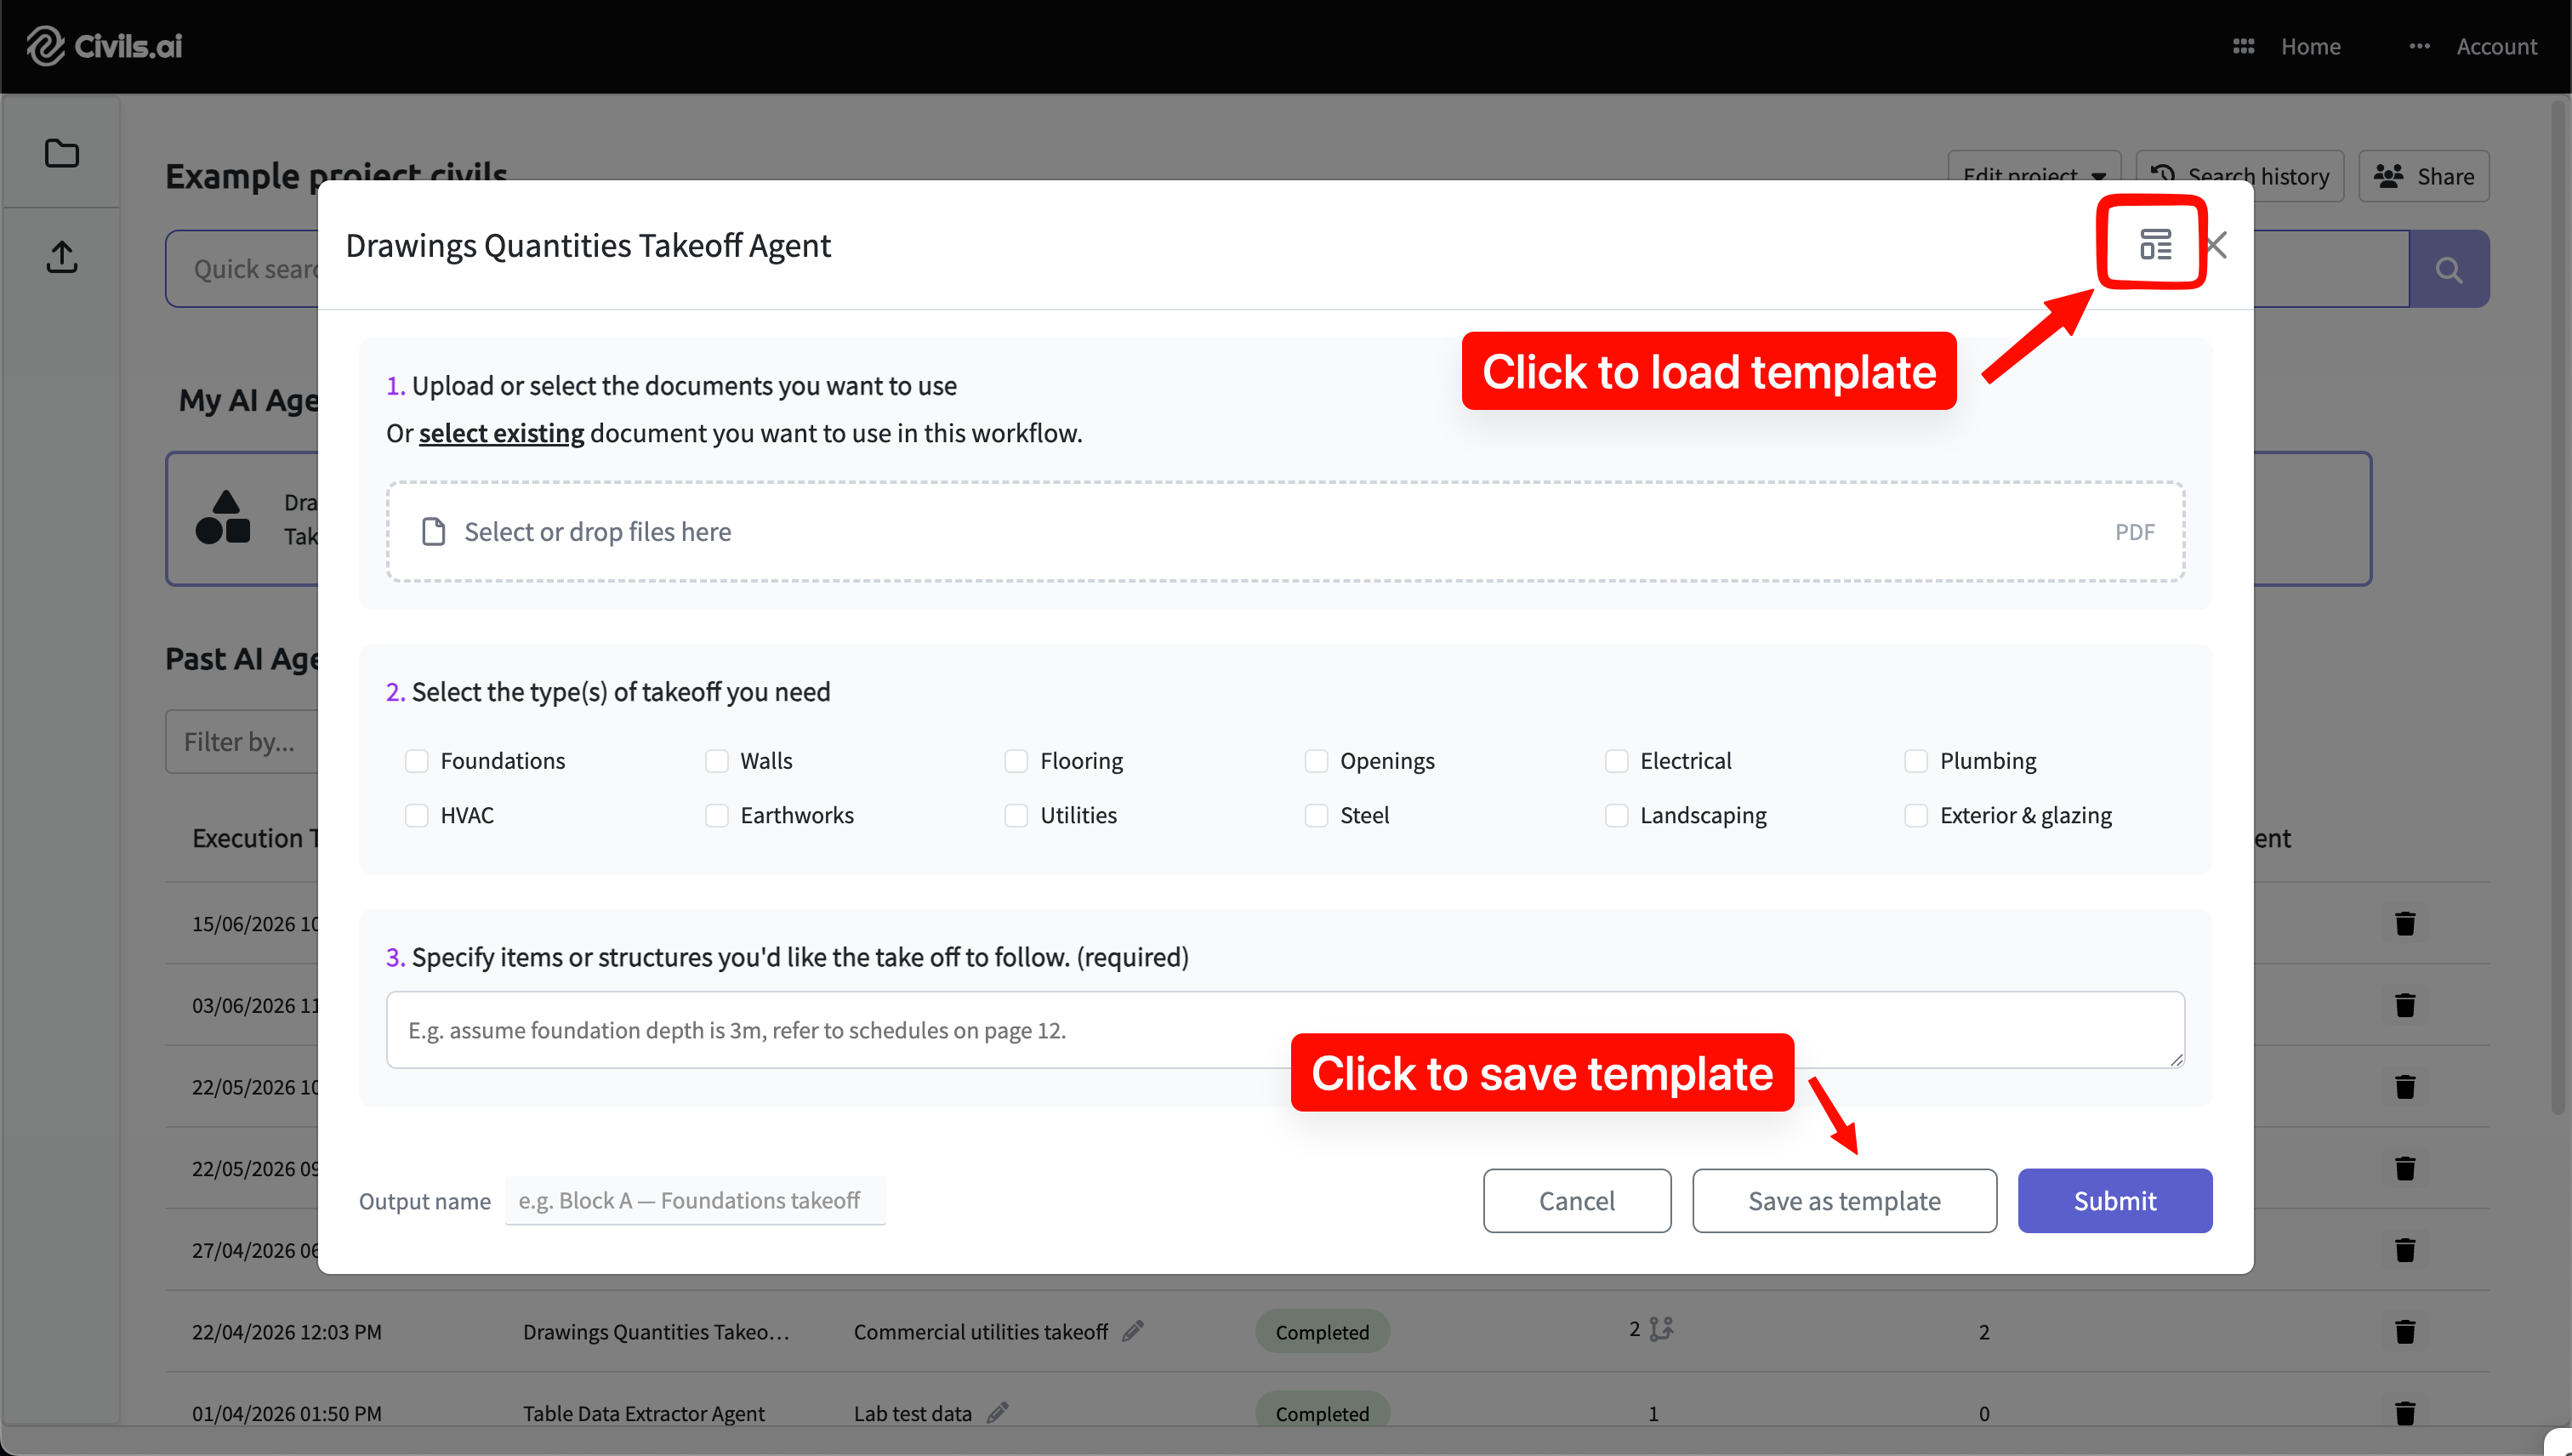Viewport: 2572px width, 1456px height.
Task: Click the Completed status of Commercial utilities takeoff
Action: 1322,1331
